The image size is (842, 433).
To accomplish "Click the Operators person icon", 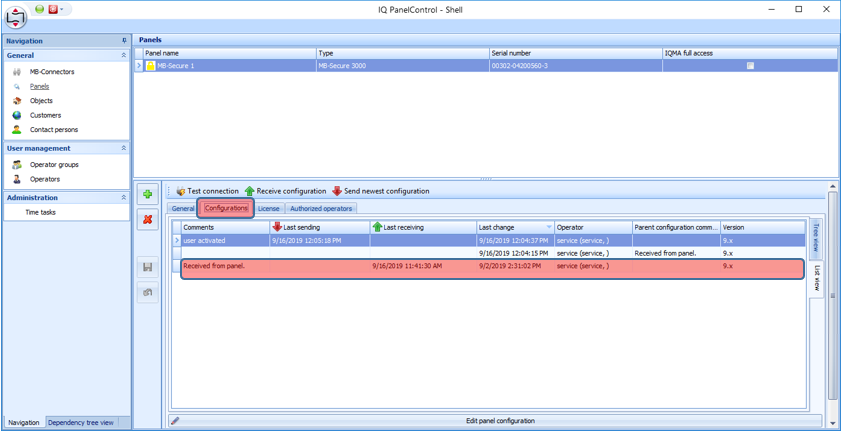I will (x=17, y=179).
